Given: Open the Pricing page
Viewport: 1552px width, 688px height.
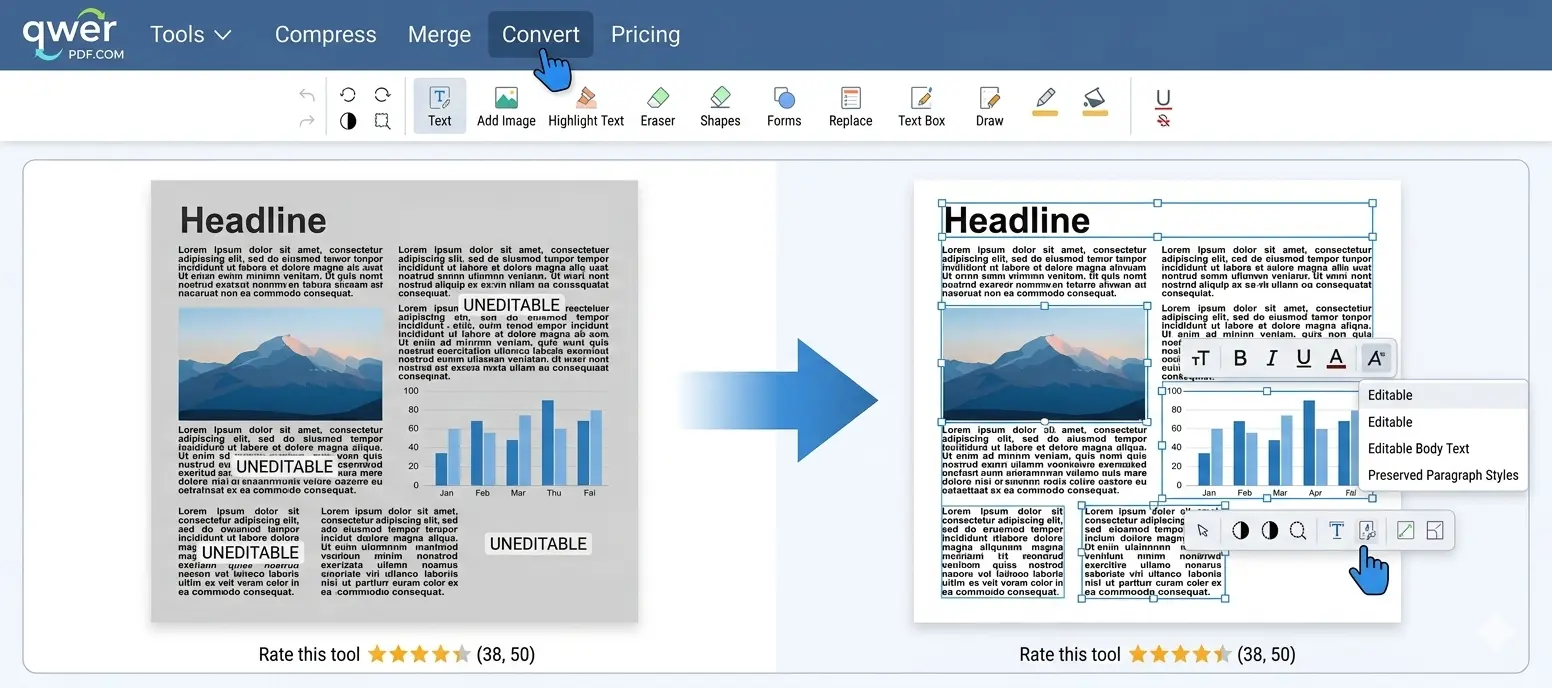Looking at the screenshot, I should coord(645,34).
